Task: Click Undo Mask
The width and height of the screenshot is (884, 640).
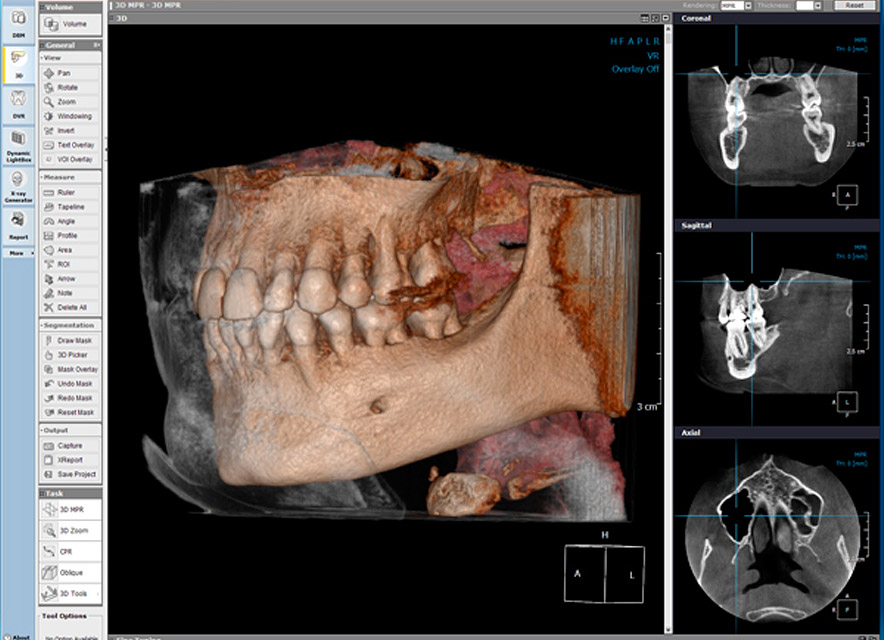Action: pos(70,383)
